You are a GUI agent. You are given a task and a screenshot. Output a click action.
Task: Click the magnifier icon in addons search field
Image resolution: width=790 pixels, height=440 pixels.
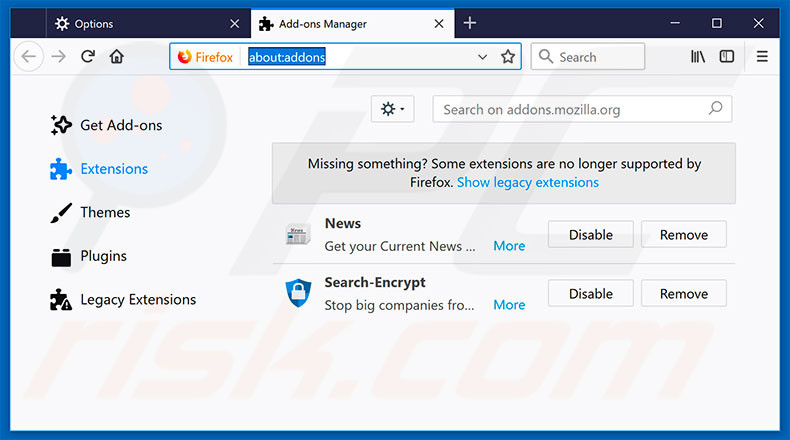(x=715, y=108)
